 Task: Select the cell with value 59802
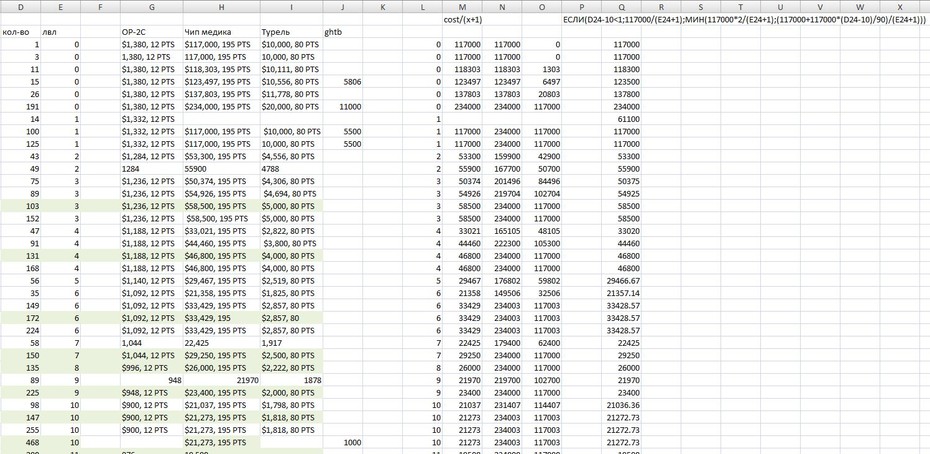tap(542, 281)
